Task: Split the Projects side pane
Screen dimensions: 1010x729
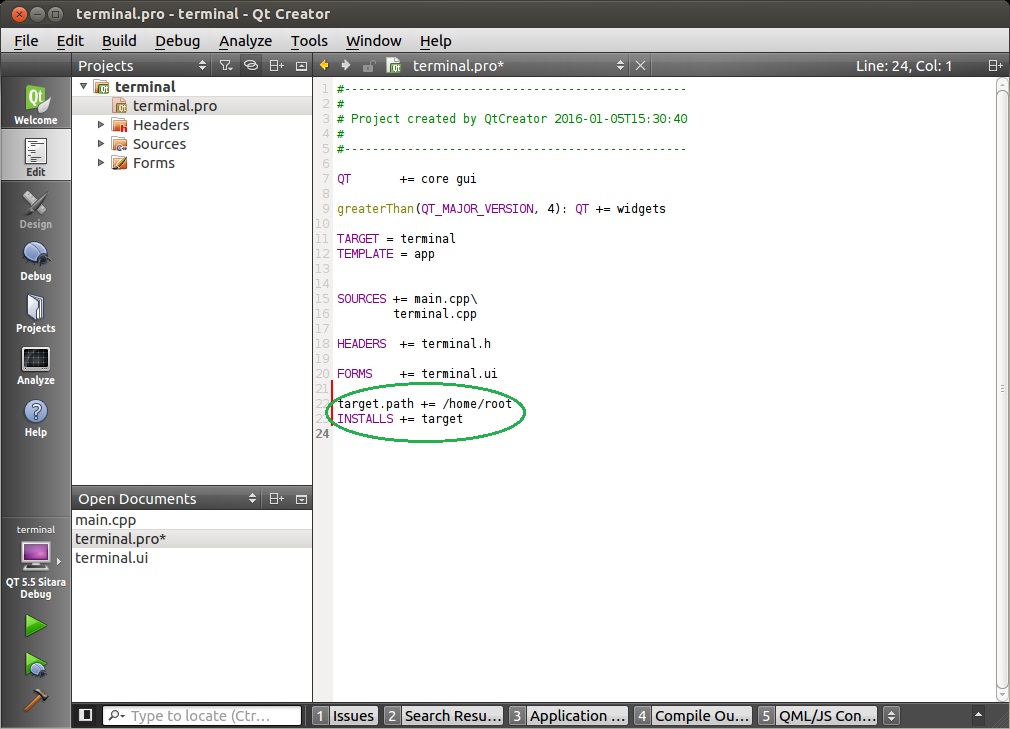Action: pos(276,66)
